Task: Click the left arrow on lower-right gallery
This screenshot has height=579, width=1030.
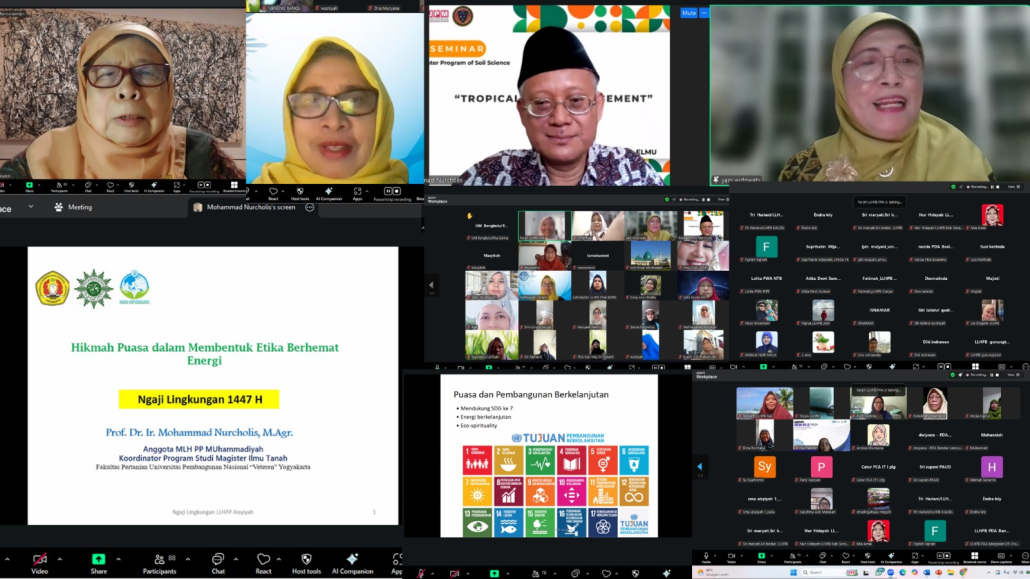Action: click(x=699, y=466)
